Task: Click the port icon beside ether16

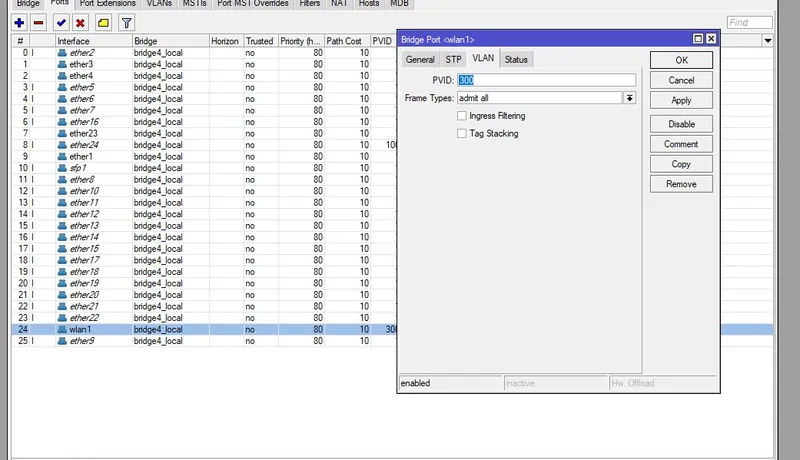Action: pos(62,122)
